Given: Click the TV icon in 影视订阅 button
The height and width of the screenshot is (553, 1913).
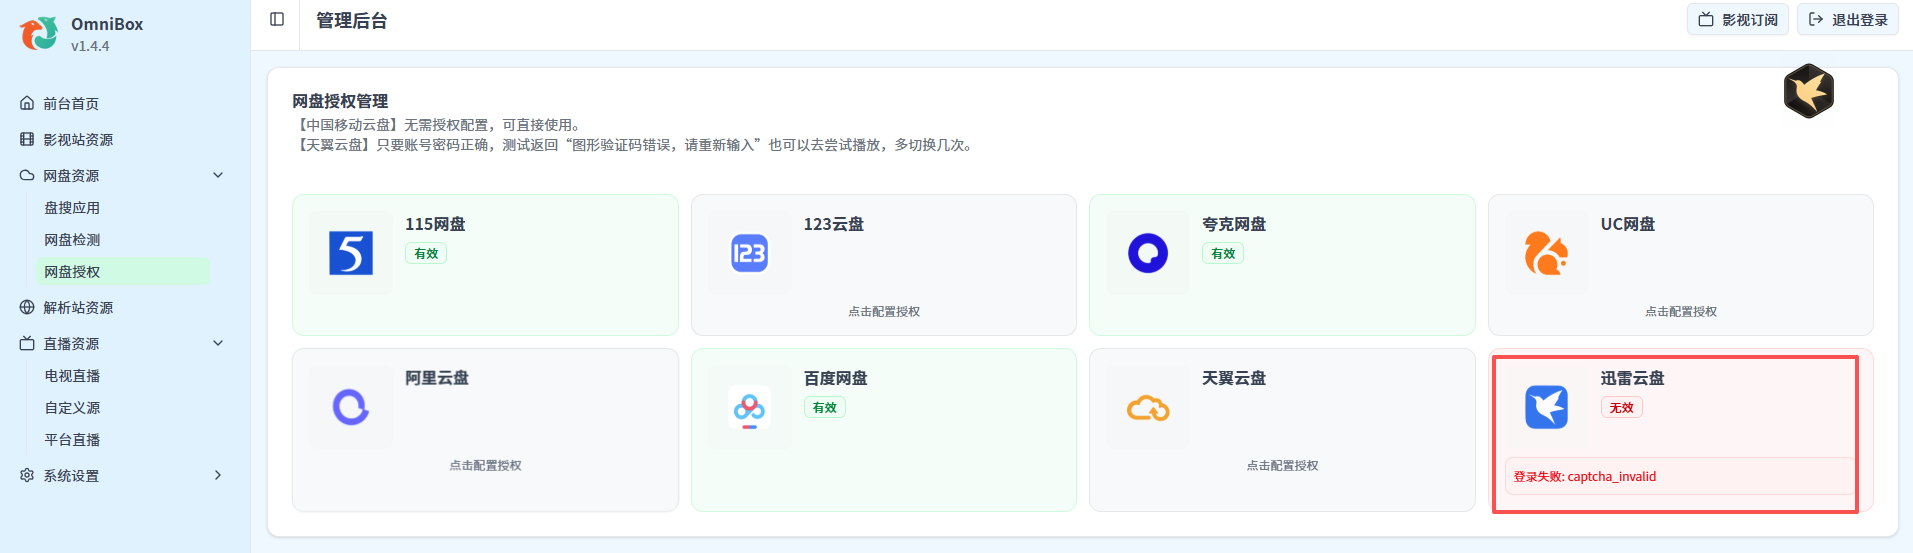Looking at the screenshot, I should coord(1706,19).
